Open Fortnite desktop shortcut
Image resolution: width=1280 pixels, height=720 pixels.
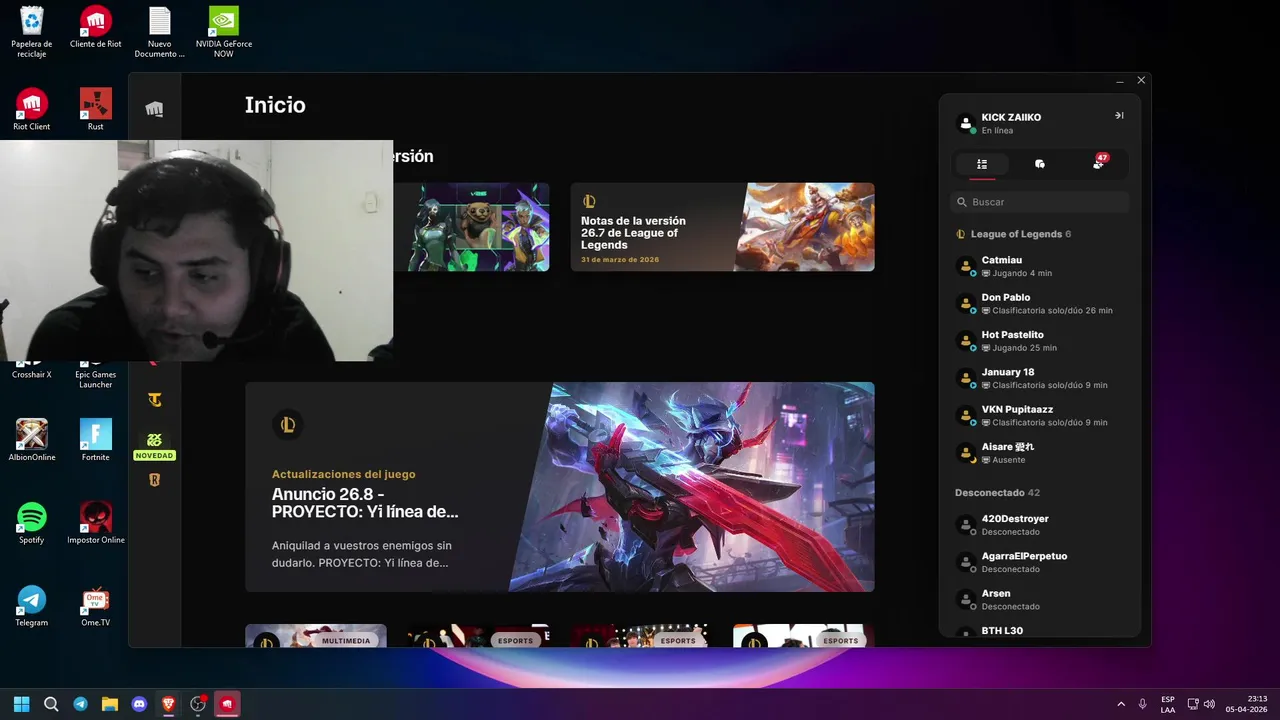(96, 440)
